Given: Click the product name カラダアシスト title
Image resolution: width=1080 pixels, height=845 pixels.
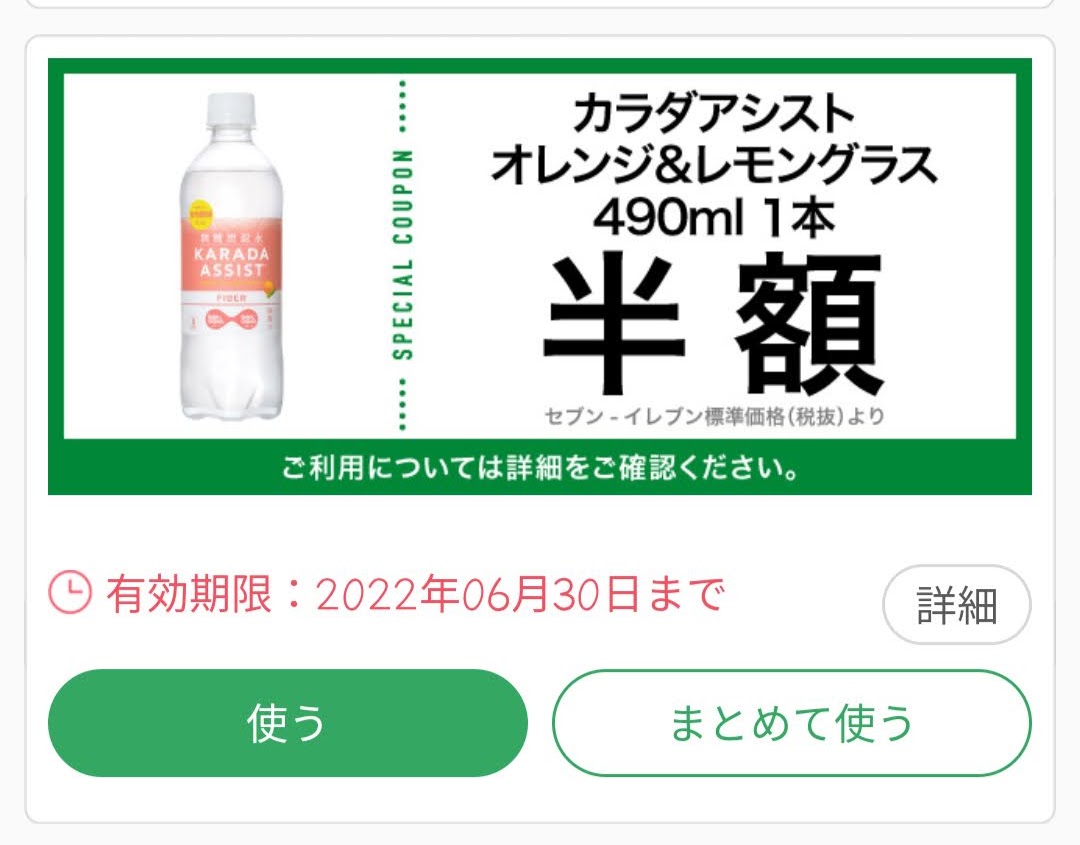Looking at the screenshot, I should 714,114.
